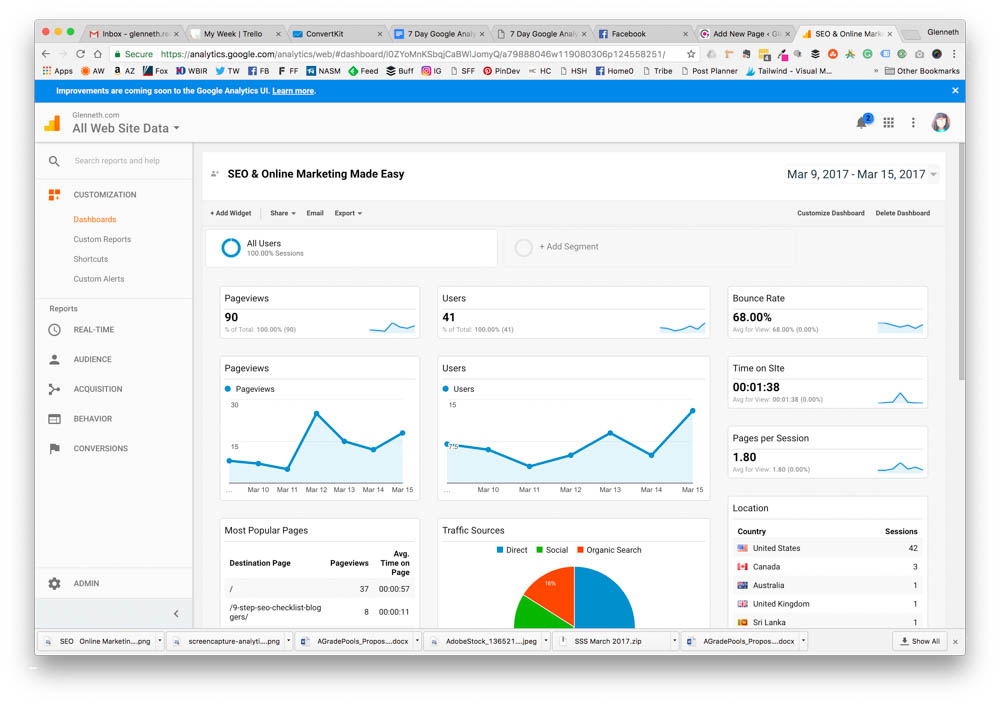
Task: Click the search magnifier icon in sidebar
Action: (x=54, y=161)
